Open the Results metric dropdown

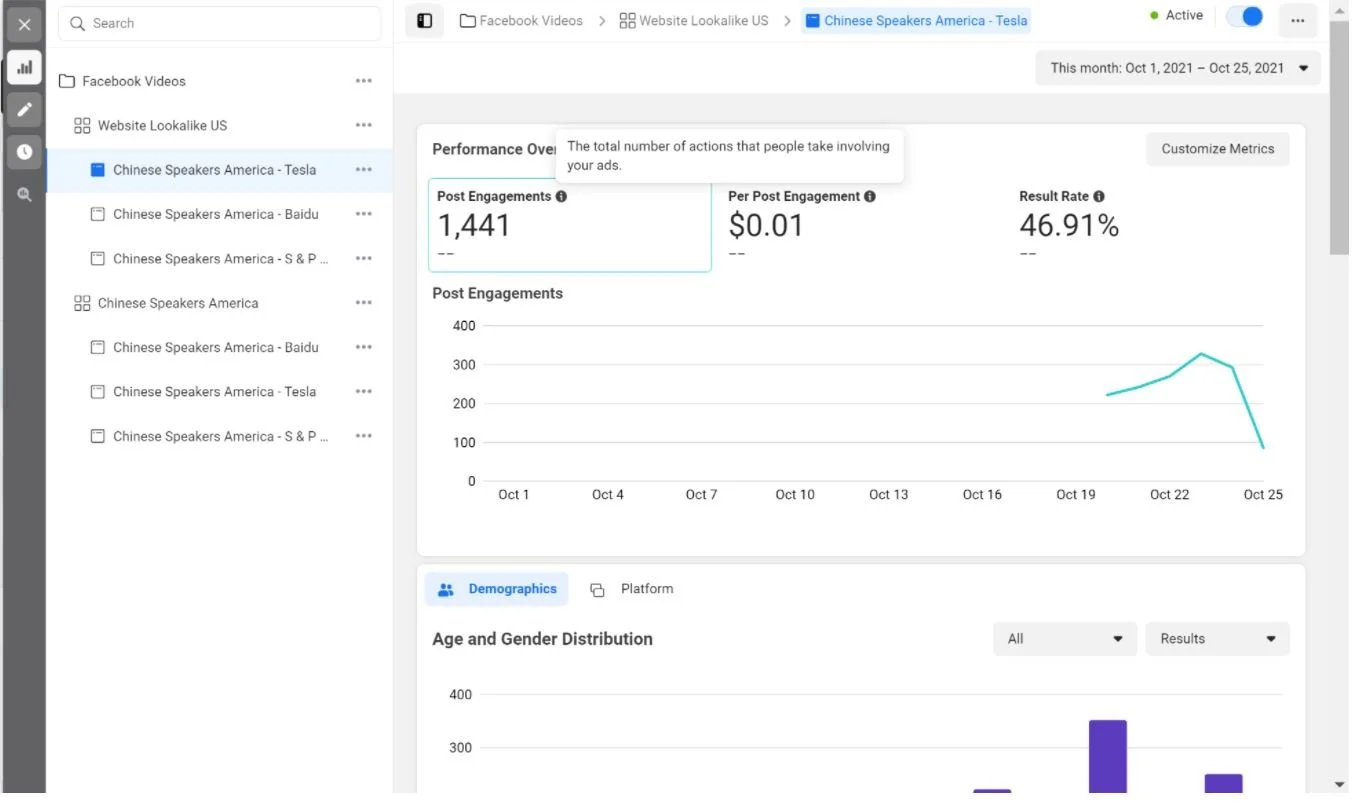(1217, 639)
